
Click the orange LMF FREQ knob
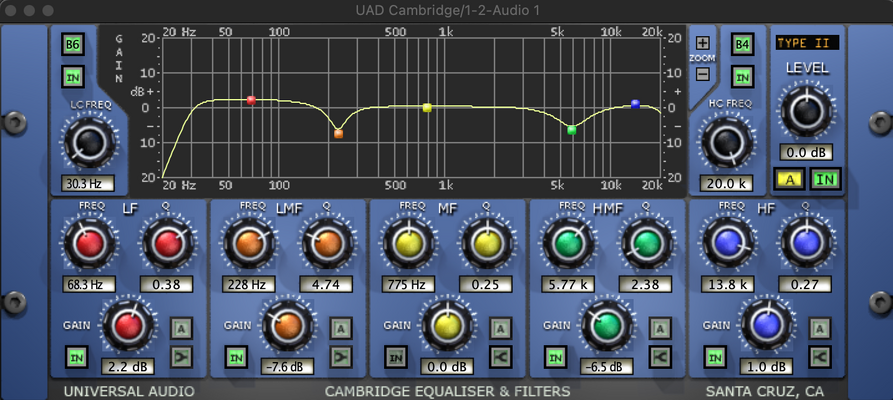coord(249,243)
